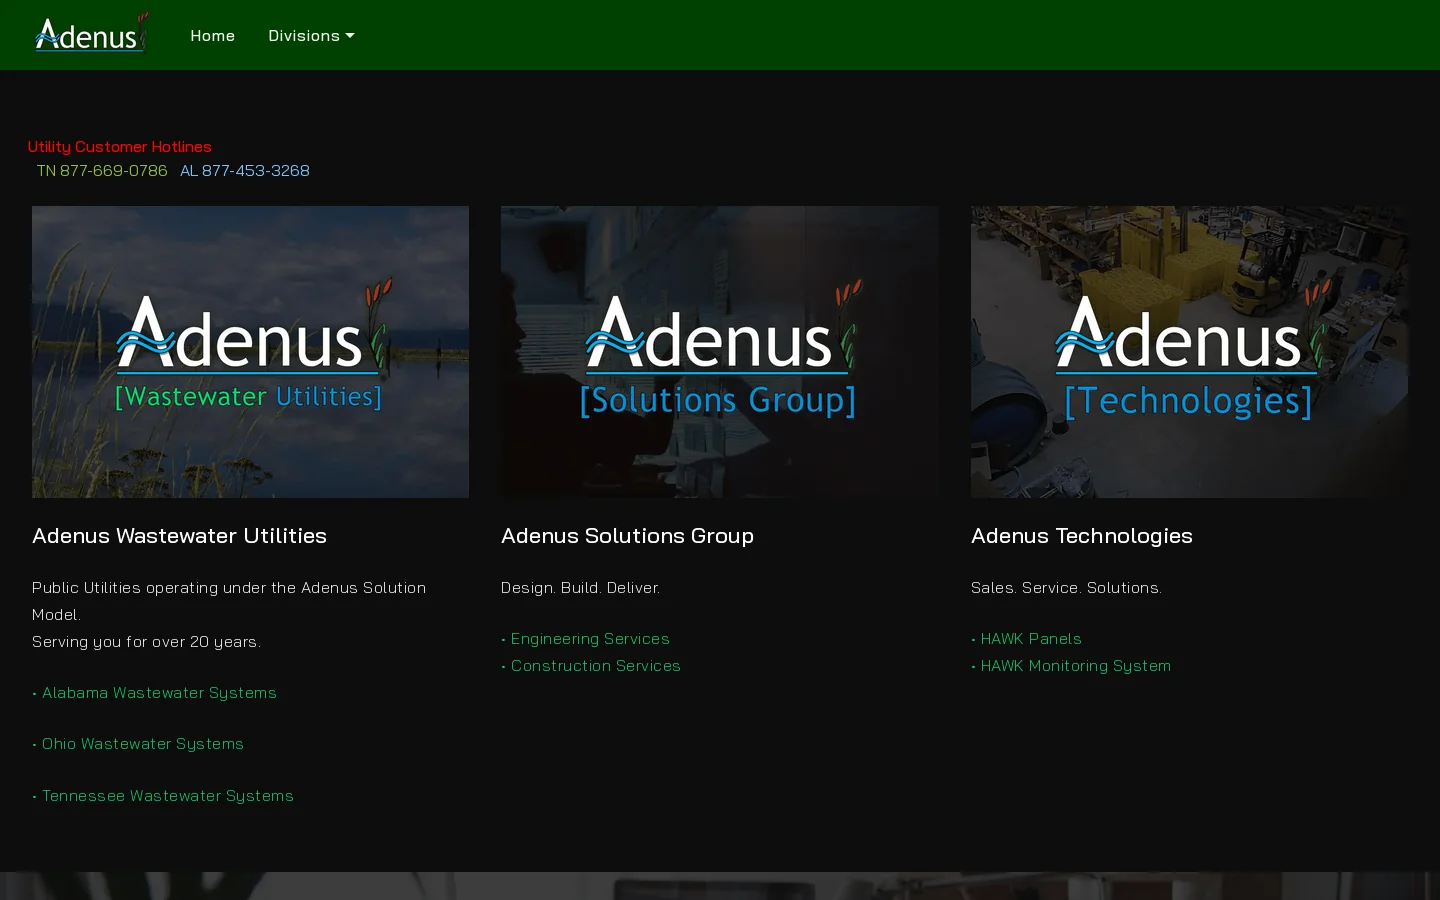Go to the Home page

213,36
